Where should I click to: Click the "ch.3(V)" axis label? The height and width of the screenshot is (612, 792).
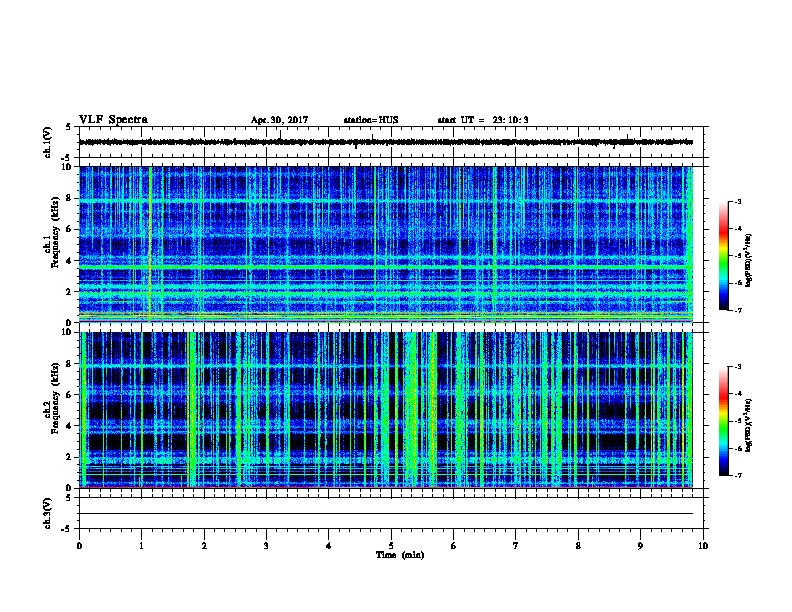48,513
